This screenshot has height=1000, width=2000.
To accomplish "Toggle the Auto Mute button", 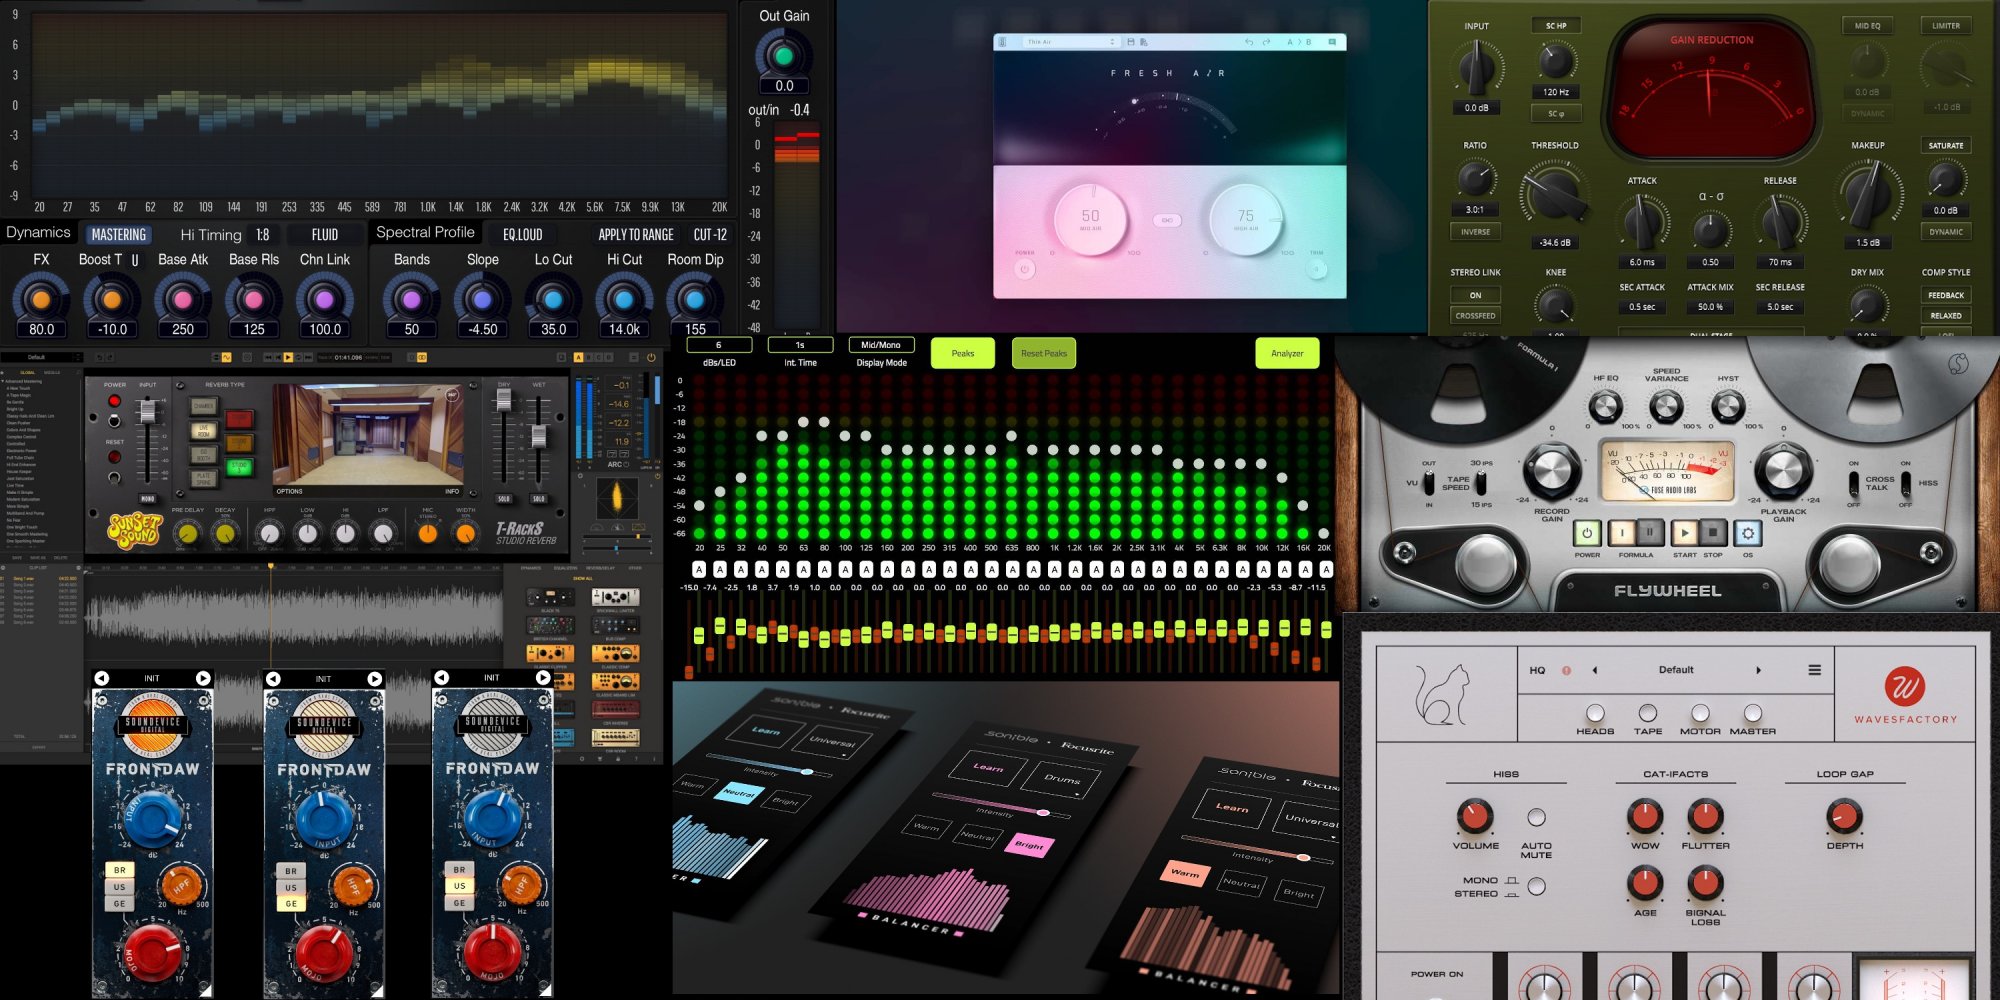I will tap(1536, 817).
